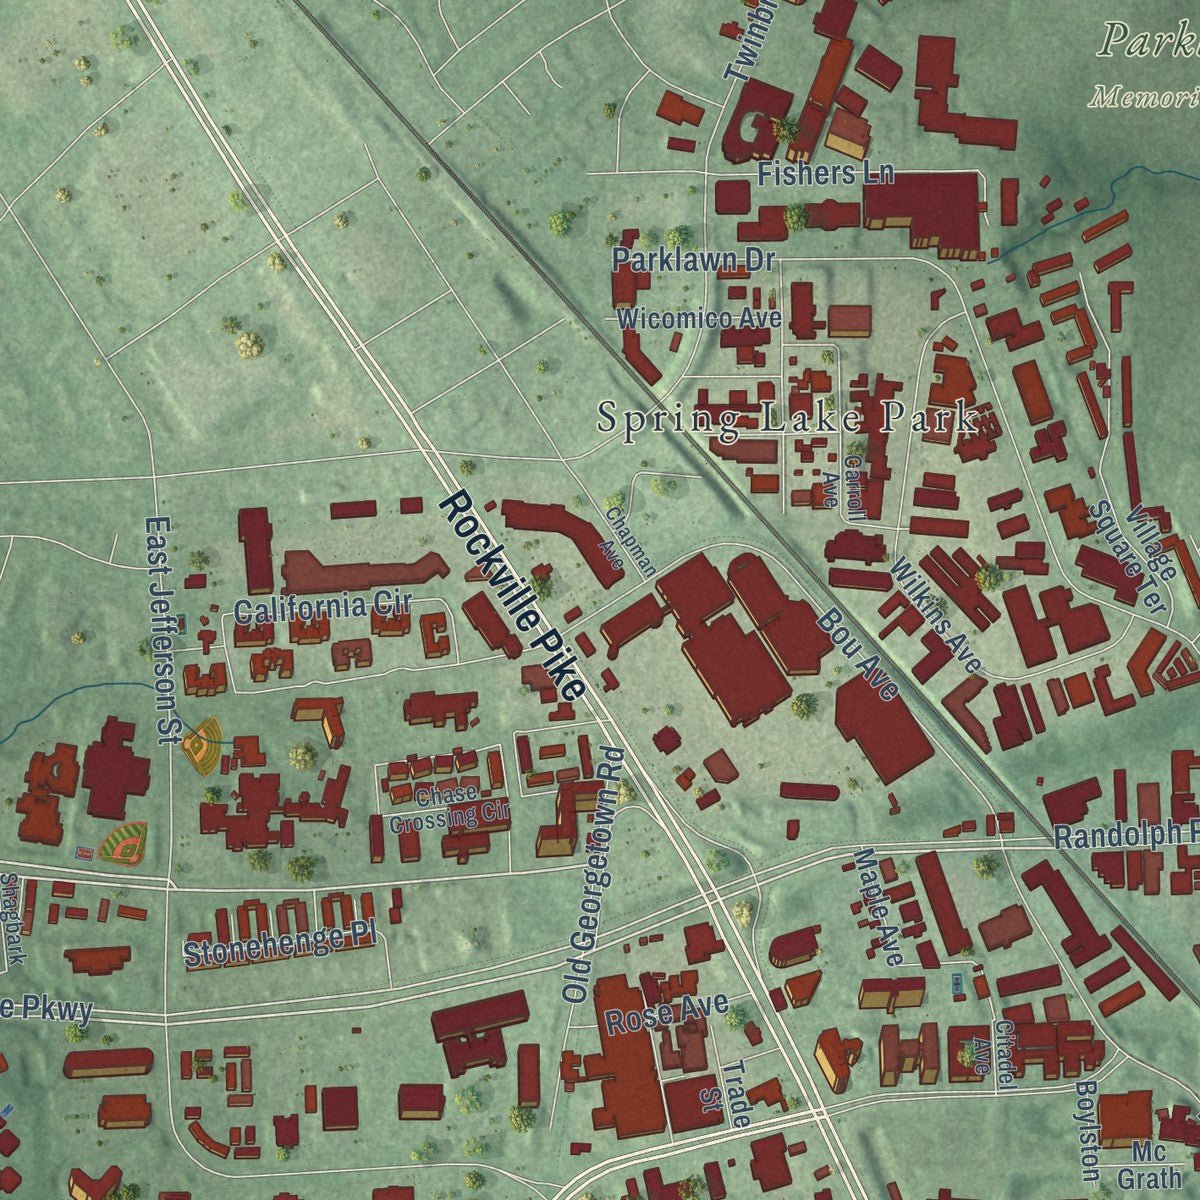Click the Stonehenge Pl street label
Screen dimensions: 1200x1200
coord(280,945)
